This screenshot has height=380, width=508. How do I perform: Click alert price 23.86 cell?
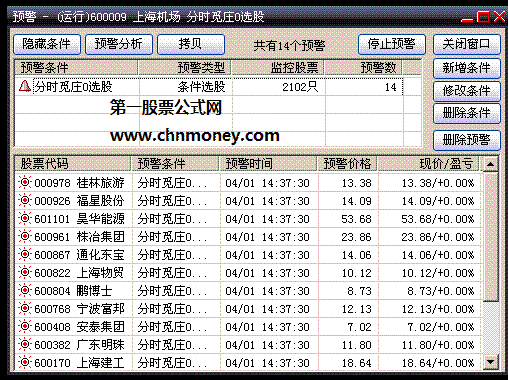(x=348, y=237)
